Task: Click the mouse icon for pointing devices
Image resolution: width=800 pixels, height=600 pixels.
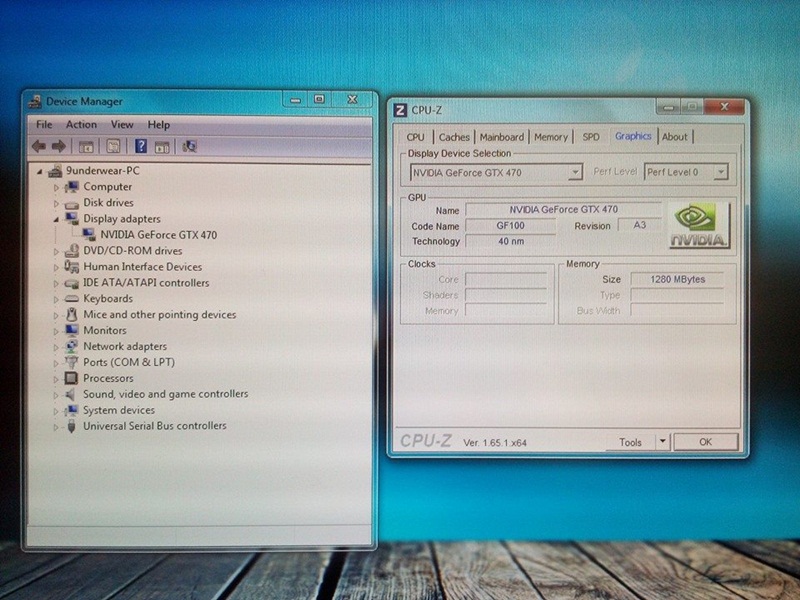Action: click(71, 314)
